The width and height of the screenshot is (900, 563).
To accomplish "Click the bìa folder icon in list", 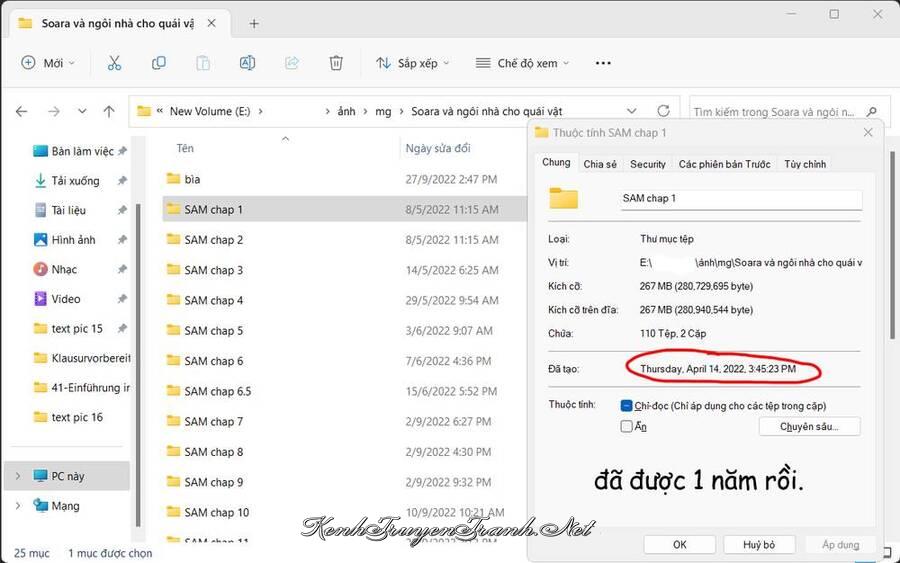I will click(173, 179).
